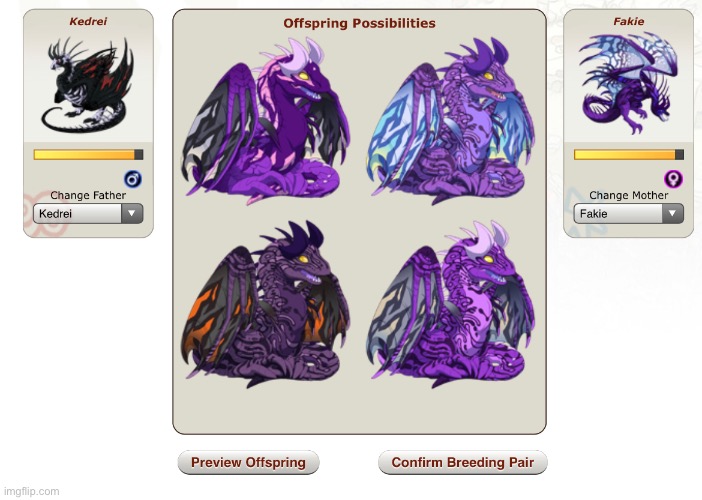The height and width of the screenshot is (500, 702).
Task: Select the offspring with black and grey wings
Action: click(265, 121)
